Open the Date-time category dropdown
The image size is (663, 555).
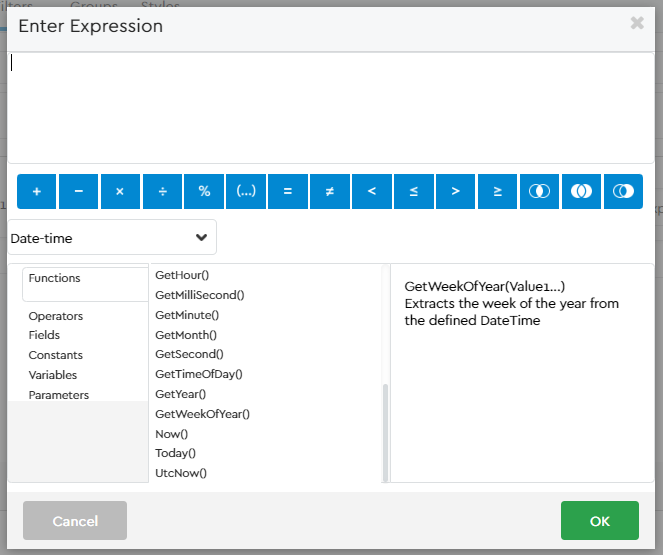tap(112, 238)
